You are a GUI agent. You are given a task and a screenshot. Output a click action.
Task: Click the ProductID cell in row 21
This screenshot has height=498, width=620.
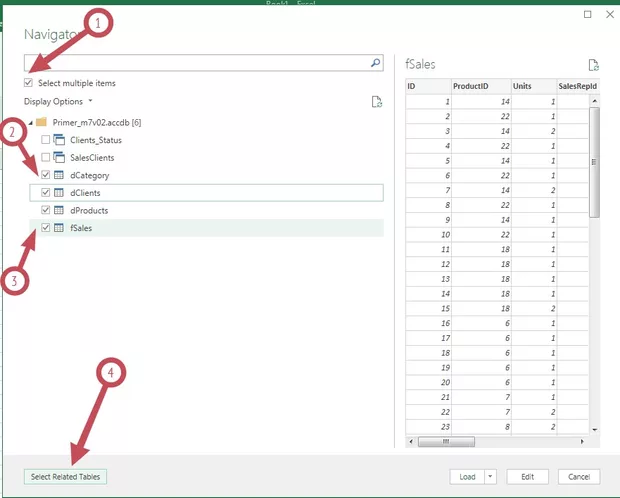click(481, 397)
